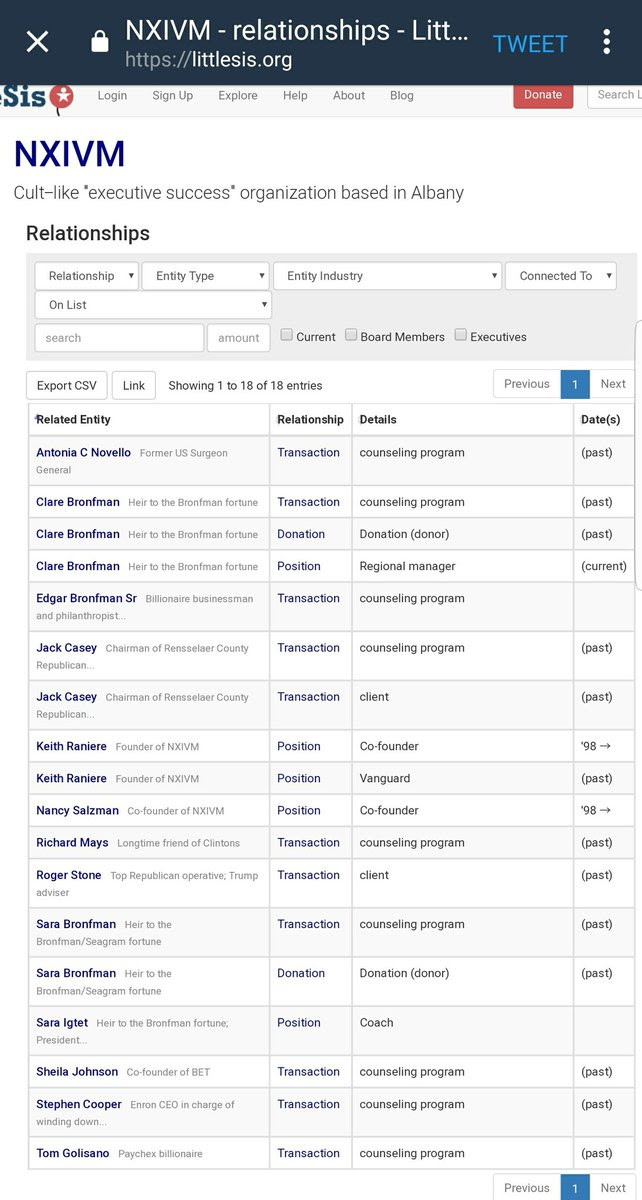This screenshot has width=642, height=1200.
Task: Open Sara Bronfman Donation relationship link
Action: (301, 974)
